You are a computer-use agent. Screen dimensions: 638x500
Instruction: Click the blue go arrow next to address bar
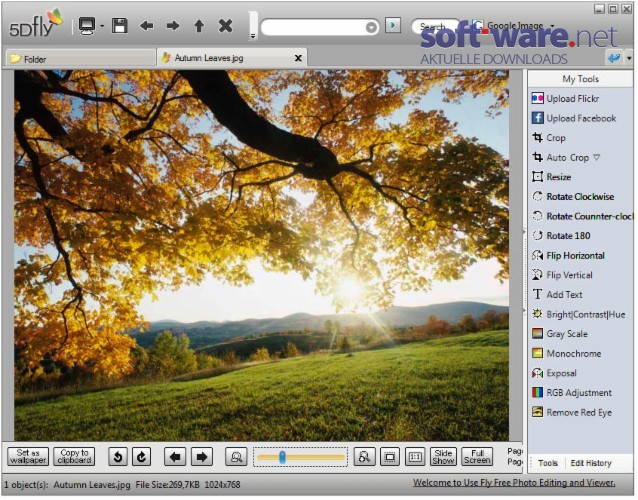(393, 26)
